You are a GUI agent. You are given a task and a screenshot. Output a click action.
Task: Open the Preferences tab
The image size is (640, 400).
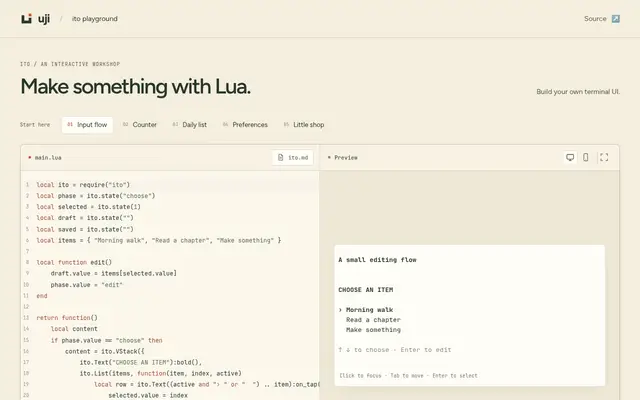(x=245, y=125)
